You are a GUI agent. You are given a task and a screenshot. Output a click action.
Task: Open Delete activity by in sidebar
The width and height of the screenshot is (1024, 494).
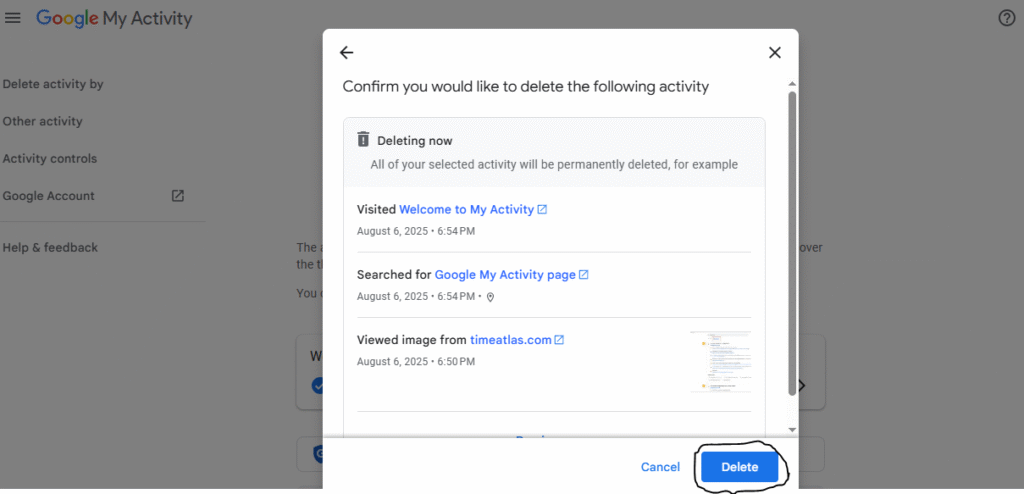[x=53, y=84]
